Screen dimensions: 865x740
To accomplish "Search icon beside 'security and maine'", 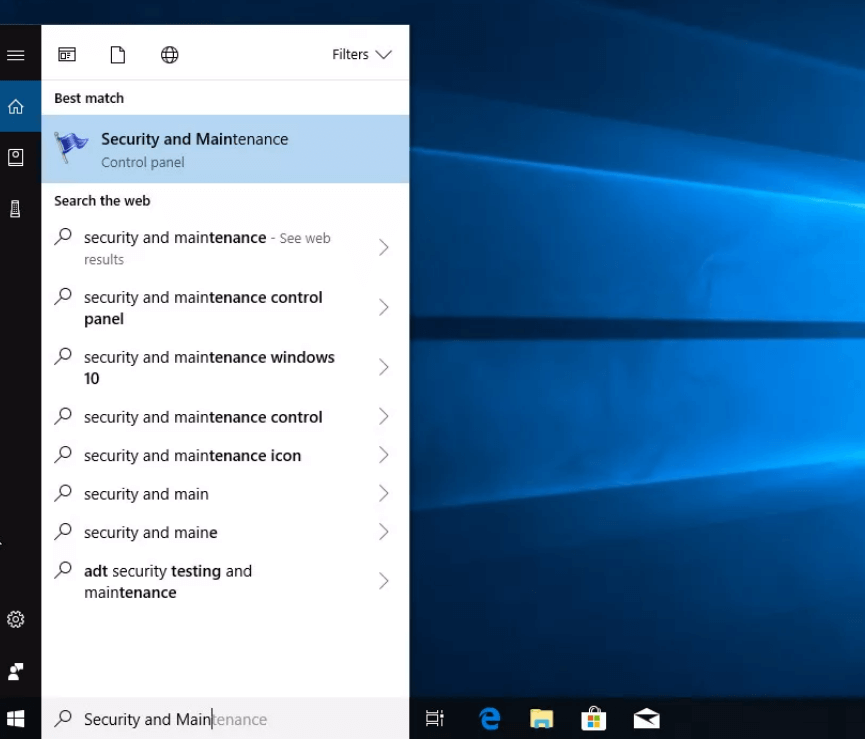I will tap(63, 531).
